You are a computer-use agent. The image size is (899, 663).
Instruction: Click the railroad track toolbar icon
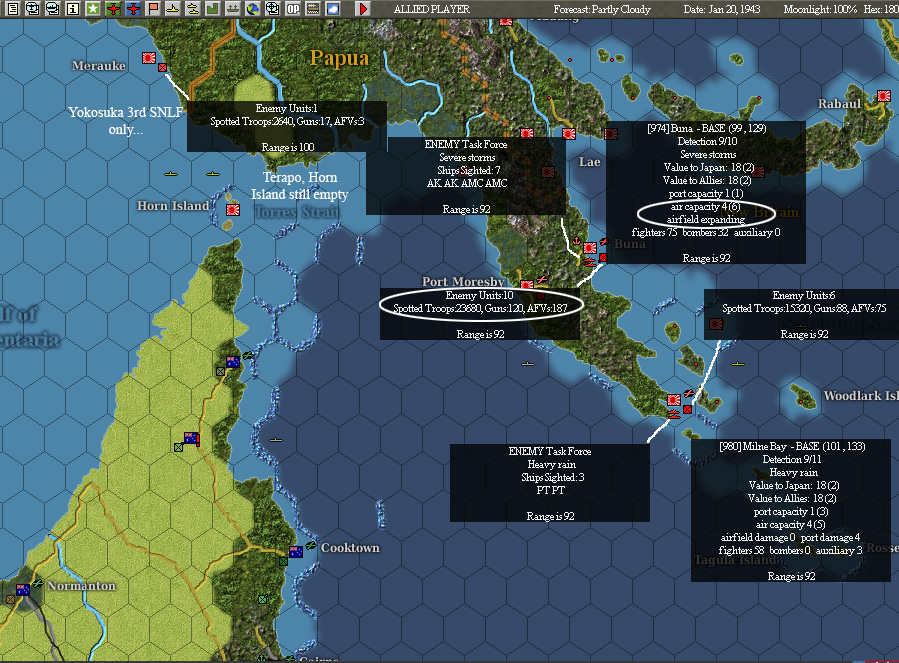coord(313,9)
